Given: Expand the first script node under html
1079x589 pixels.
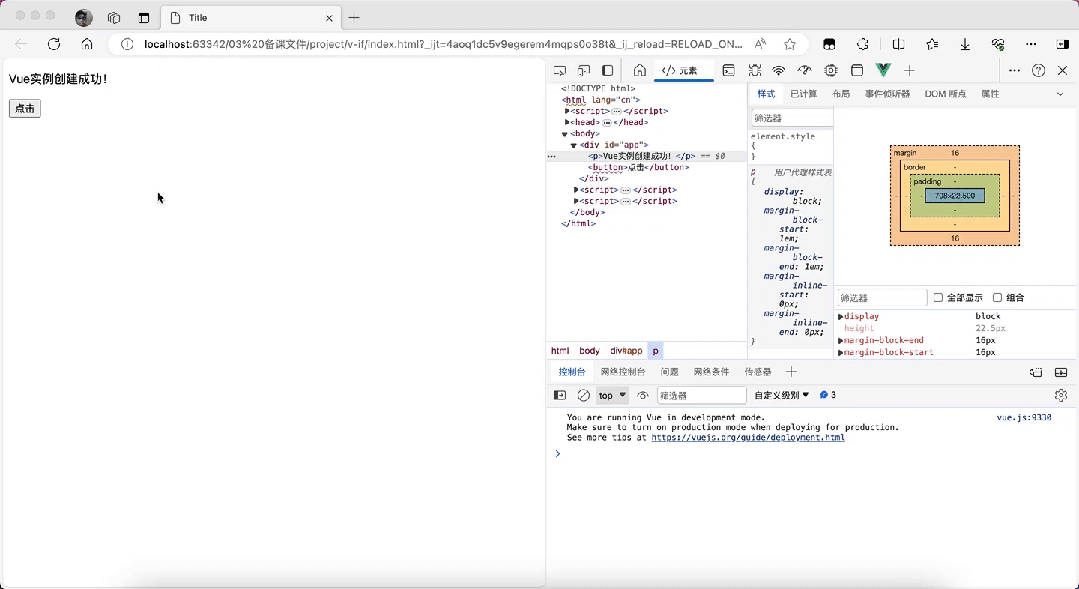Looking at the screenshot, I should tap(567, 111).
